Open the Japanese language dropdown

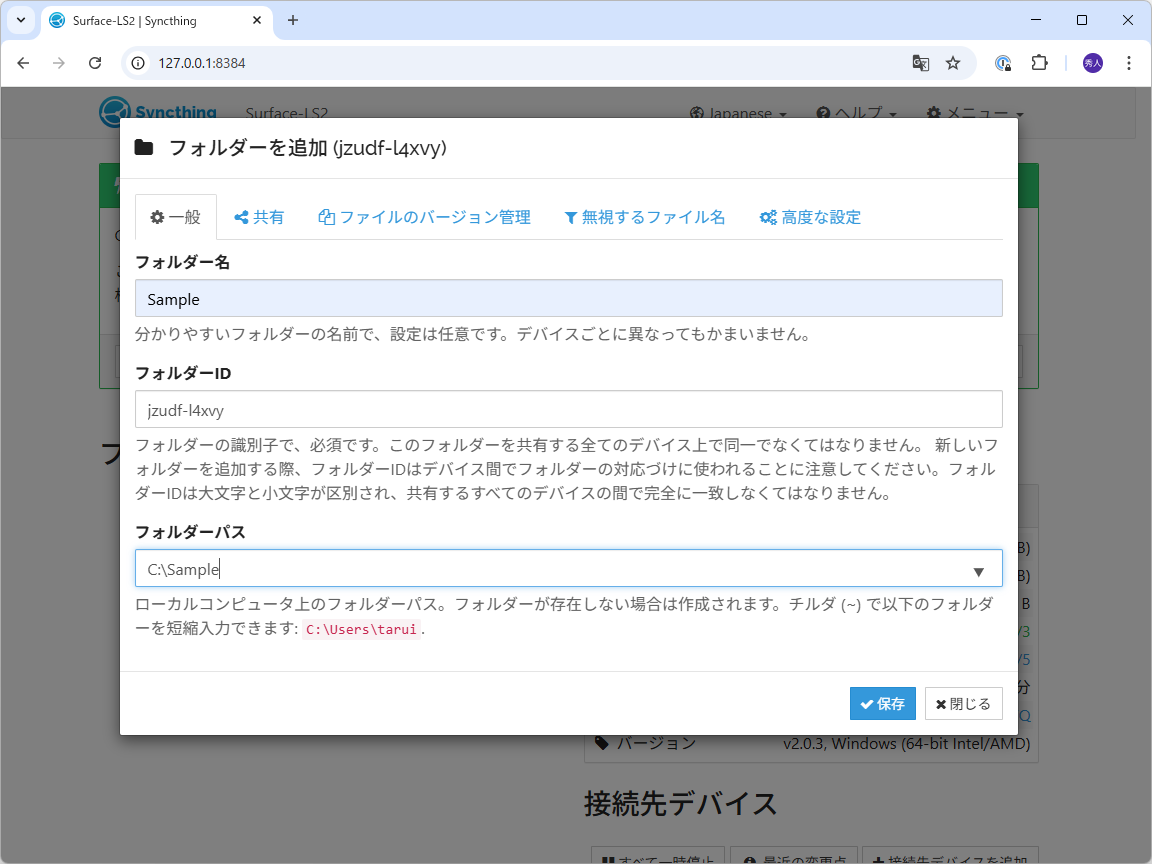pyautogui.click(x=738, y=114)
